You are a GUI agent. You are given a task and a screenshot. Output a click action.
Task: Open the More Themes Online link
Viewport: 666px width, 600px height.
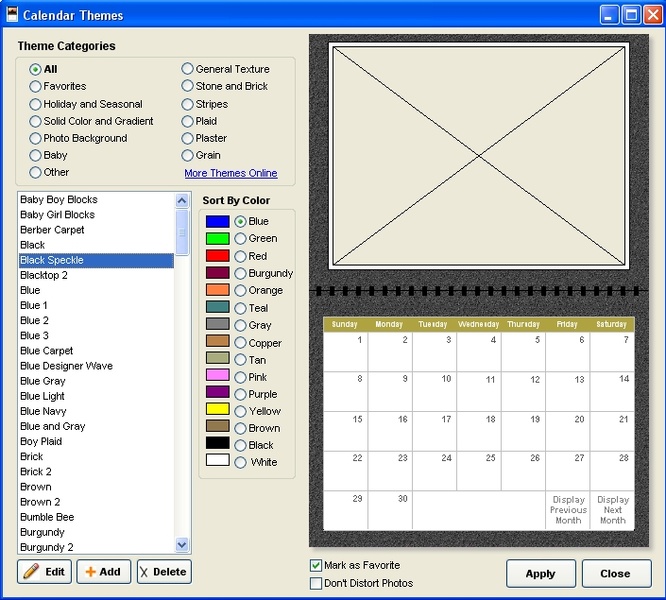pos(231,173)
